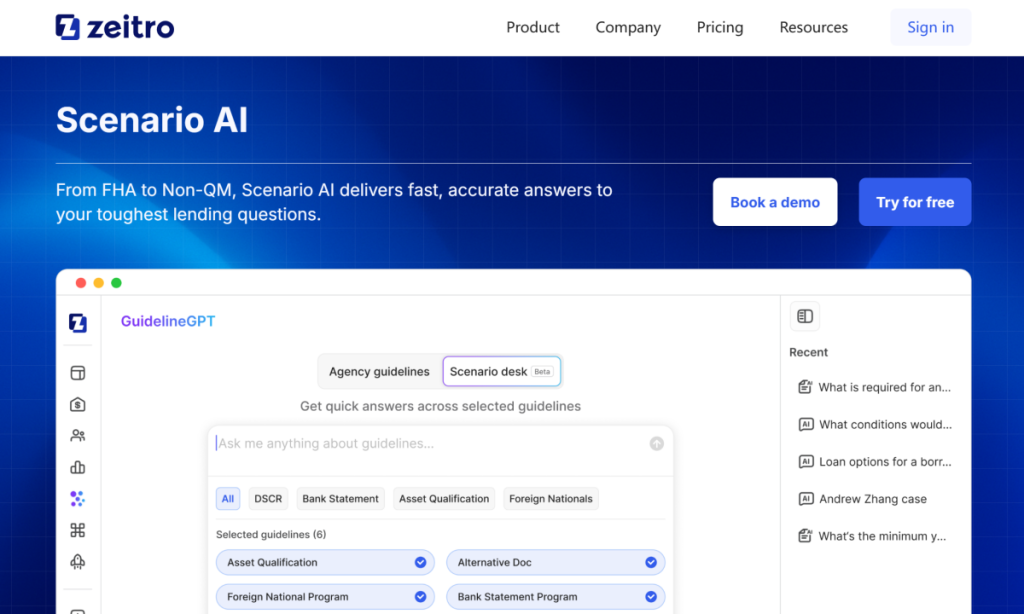Open the people contacts sidebar icon
Viewport: 1024px width, 614px height.
(x=78, y=436)
